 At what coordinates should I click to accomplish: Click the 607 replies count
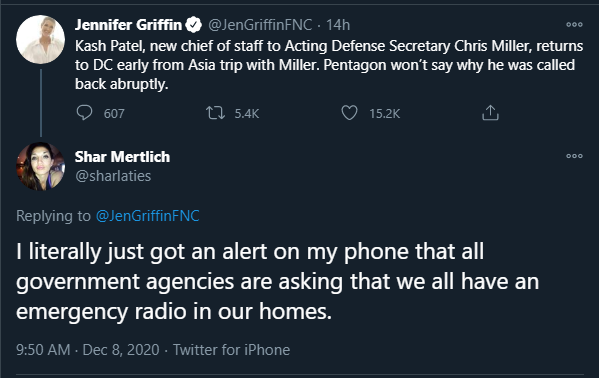(x=114, y=114)
